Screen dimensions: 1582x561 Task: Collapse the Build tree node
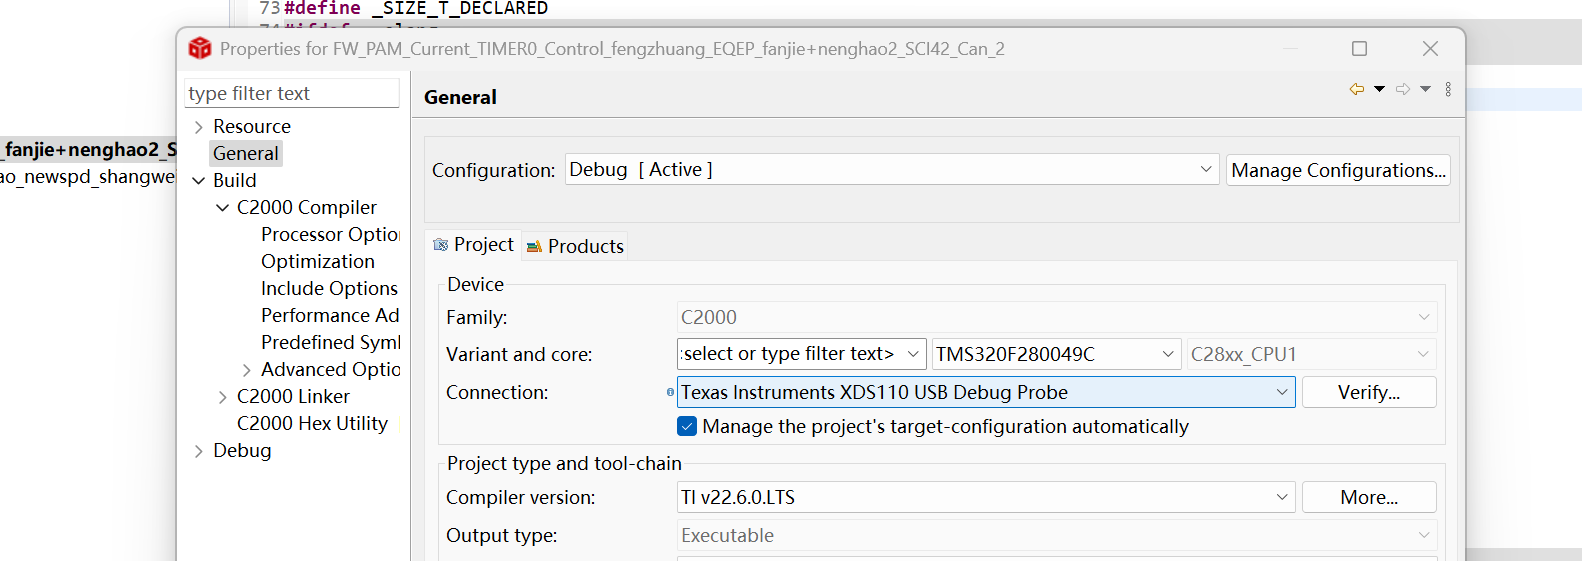pos(199,181)
